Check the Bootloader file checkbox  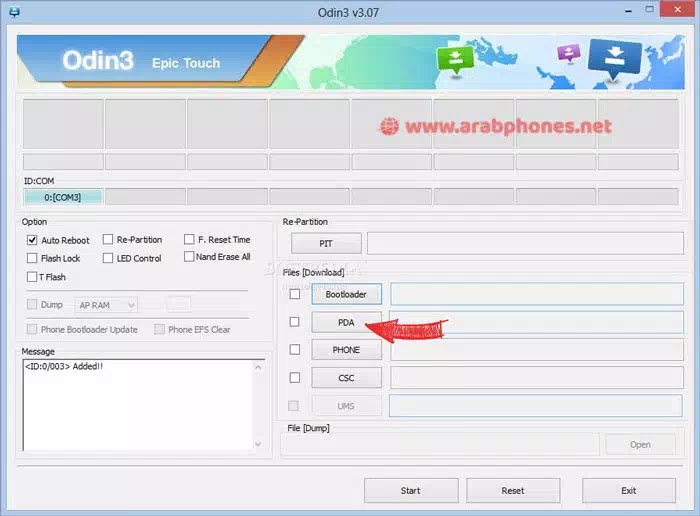click(x=295, y=294)
